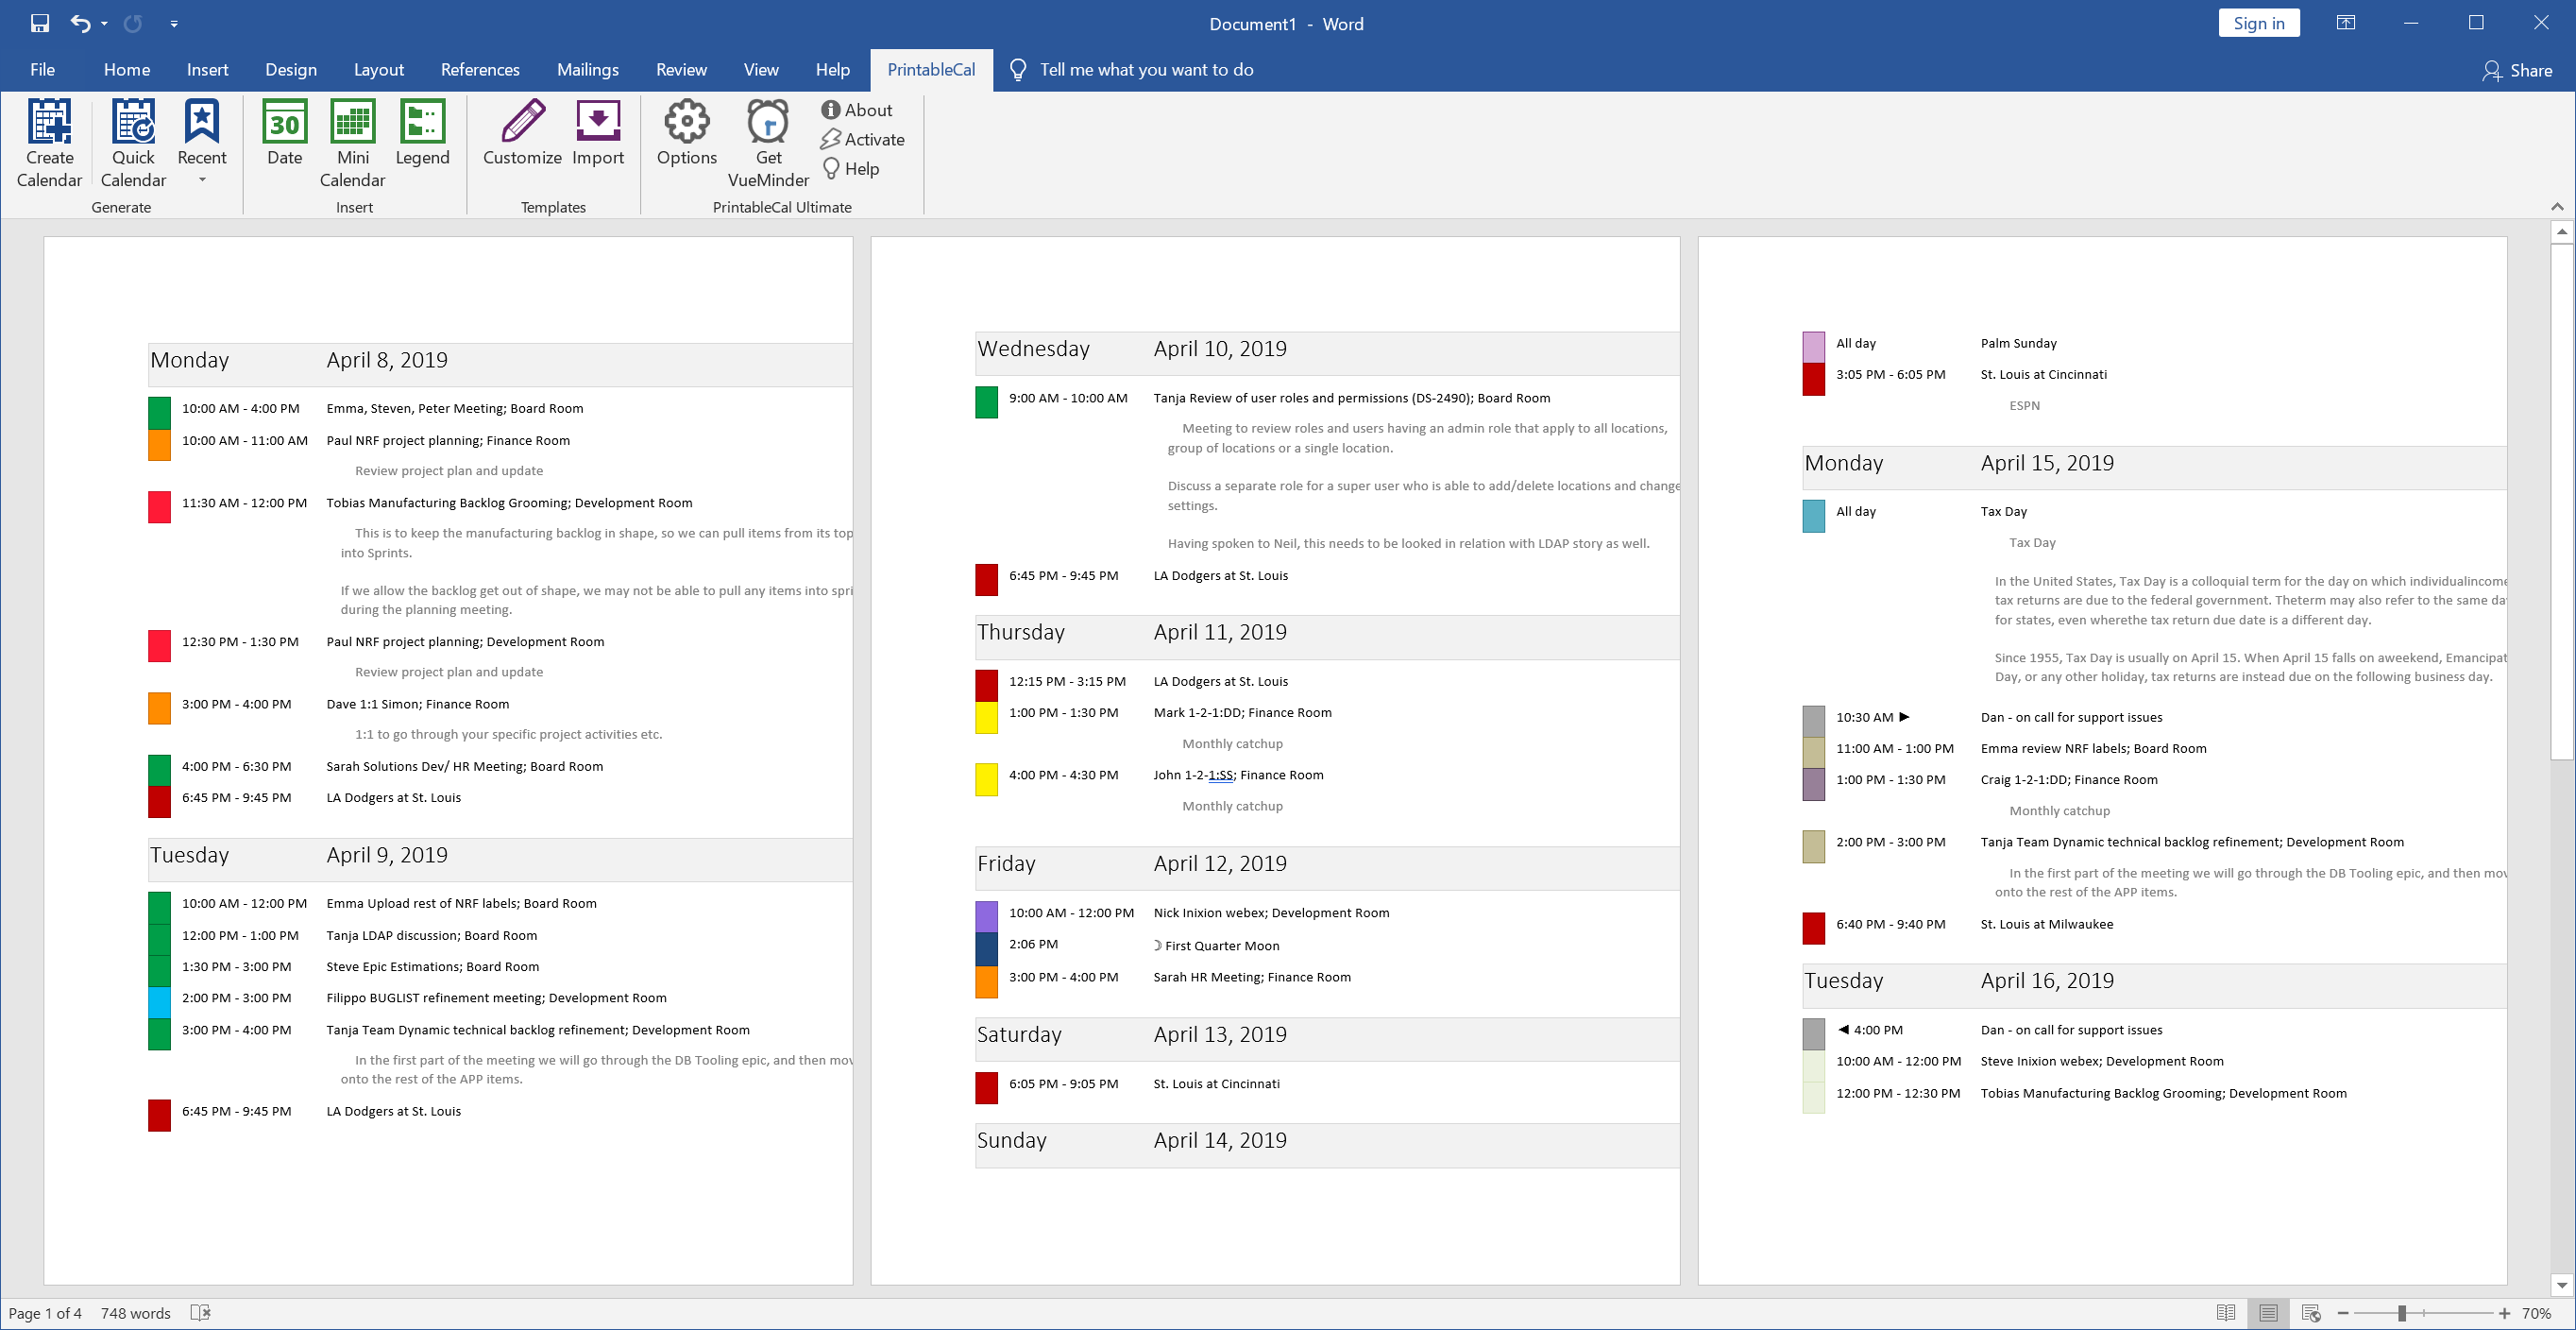Screen dimensions: 2576x1330
Task: Click the Get VueMinder icon
Action: [768, 122]
